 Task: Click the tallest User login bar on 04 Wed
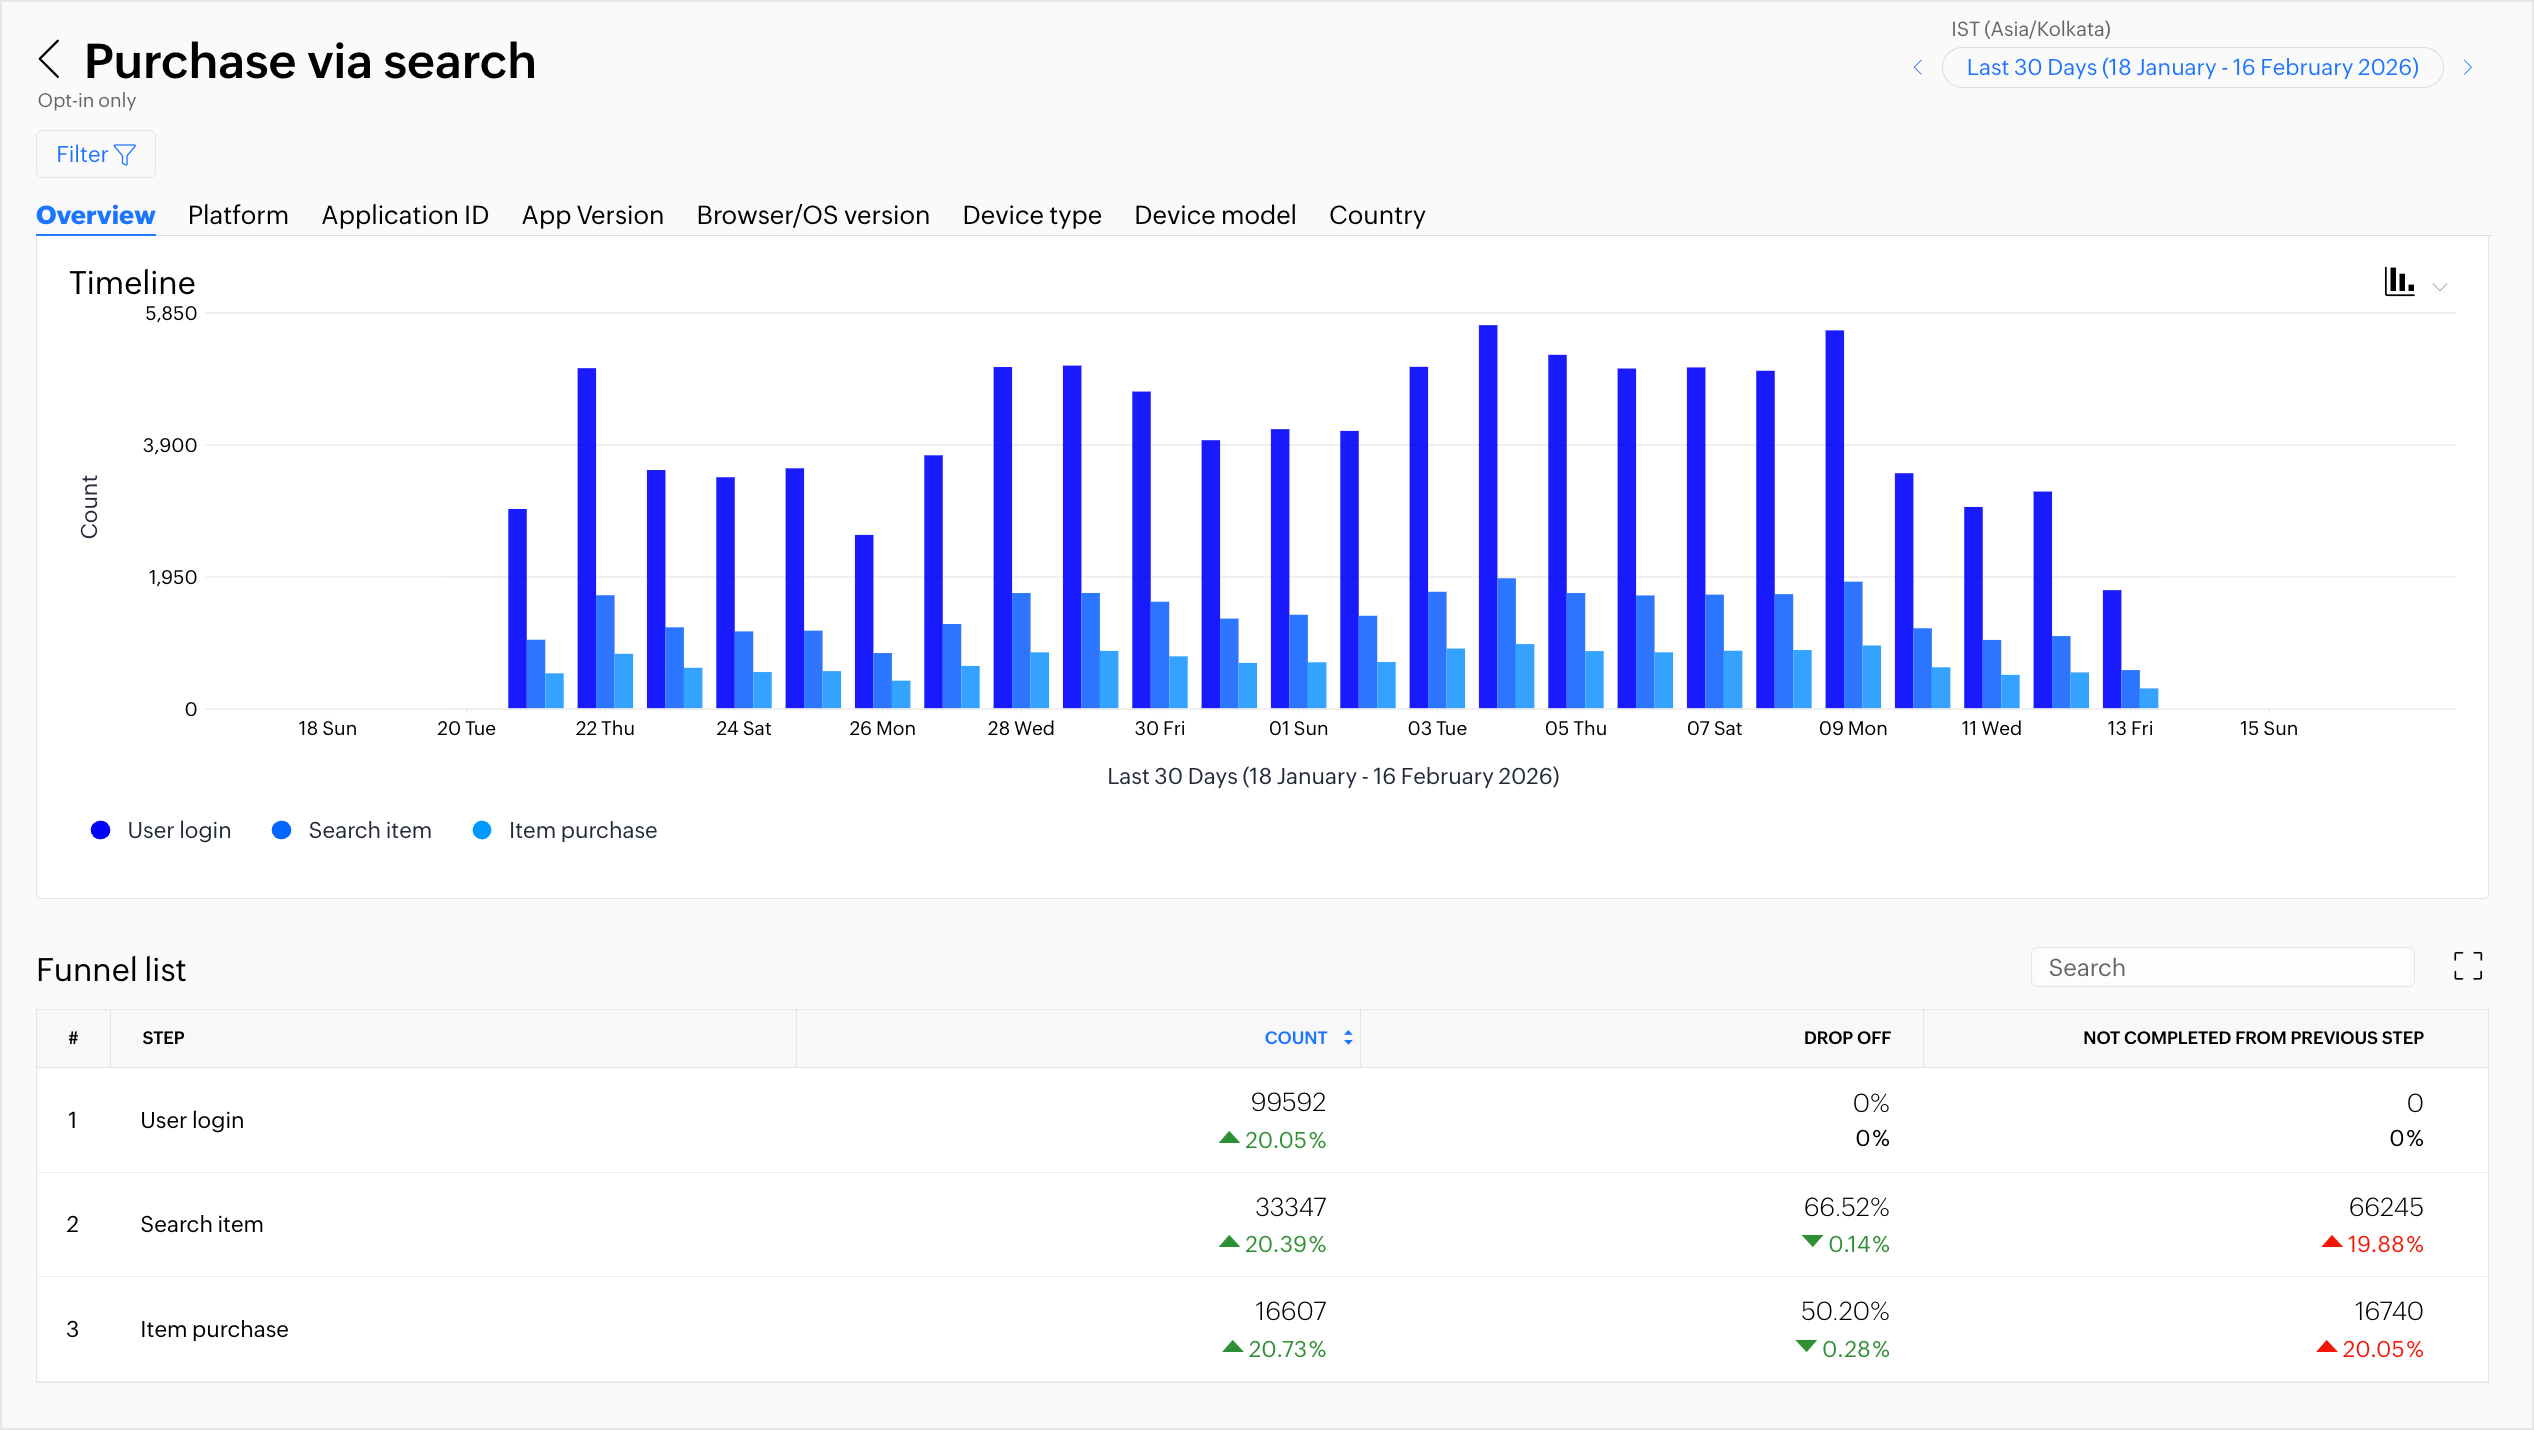click(1488, 515)
